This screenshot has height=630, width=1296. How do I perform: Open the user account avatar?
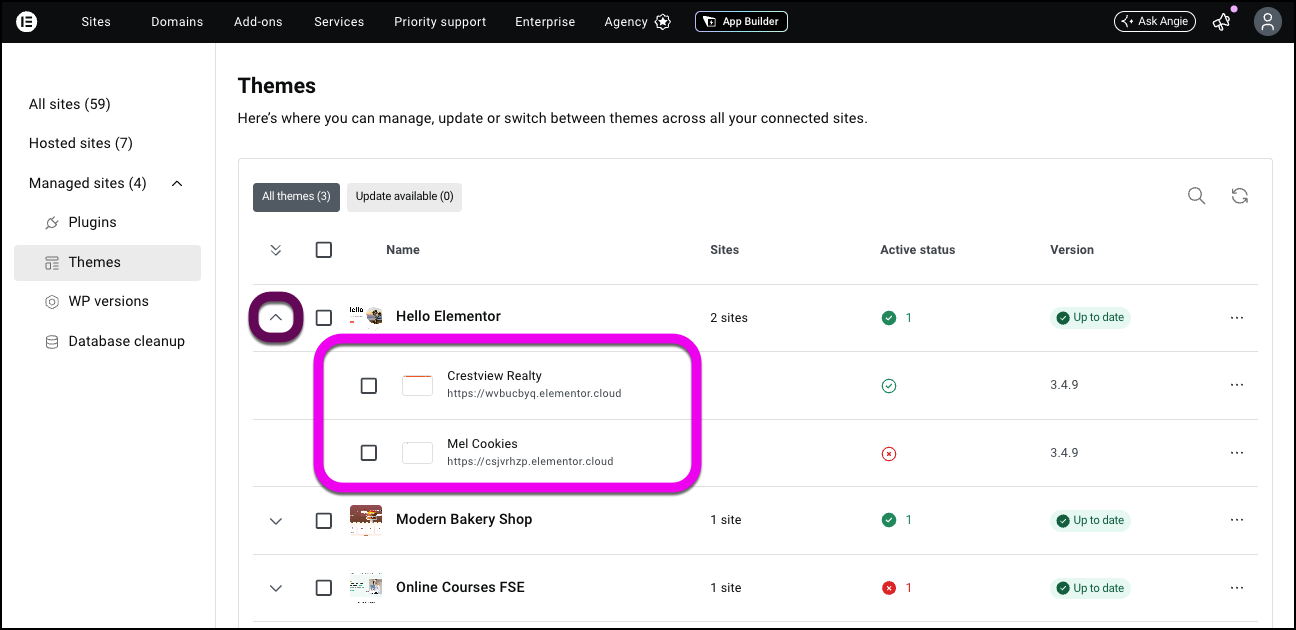point(1268,22)
